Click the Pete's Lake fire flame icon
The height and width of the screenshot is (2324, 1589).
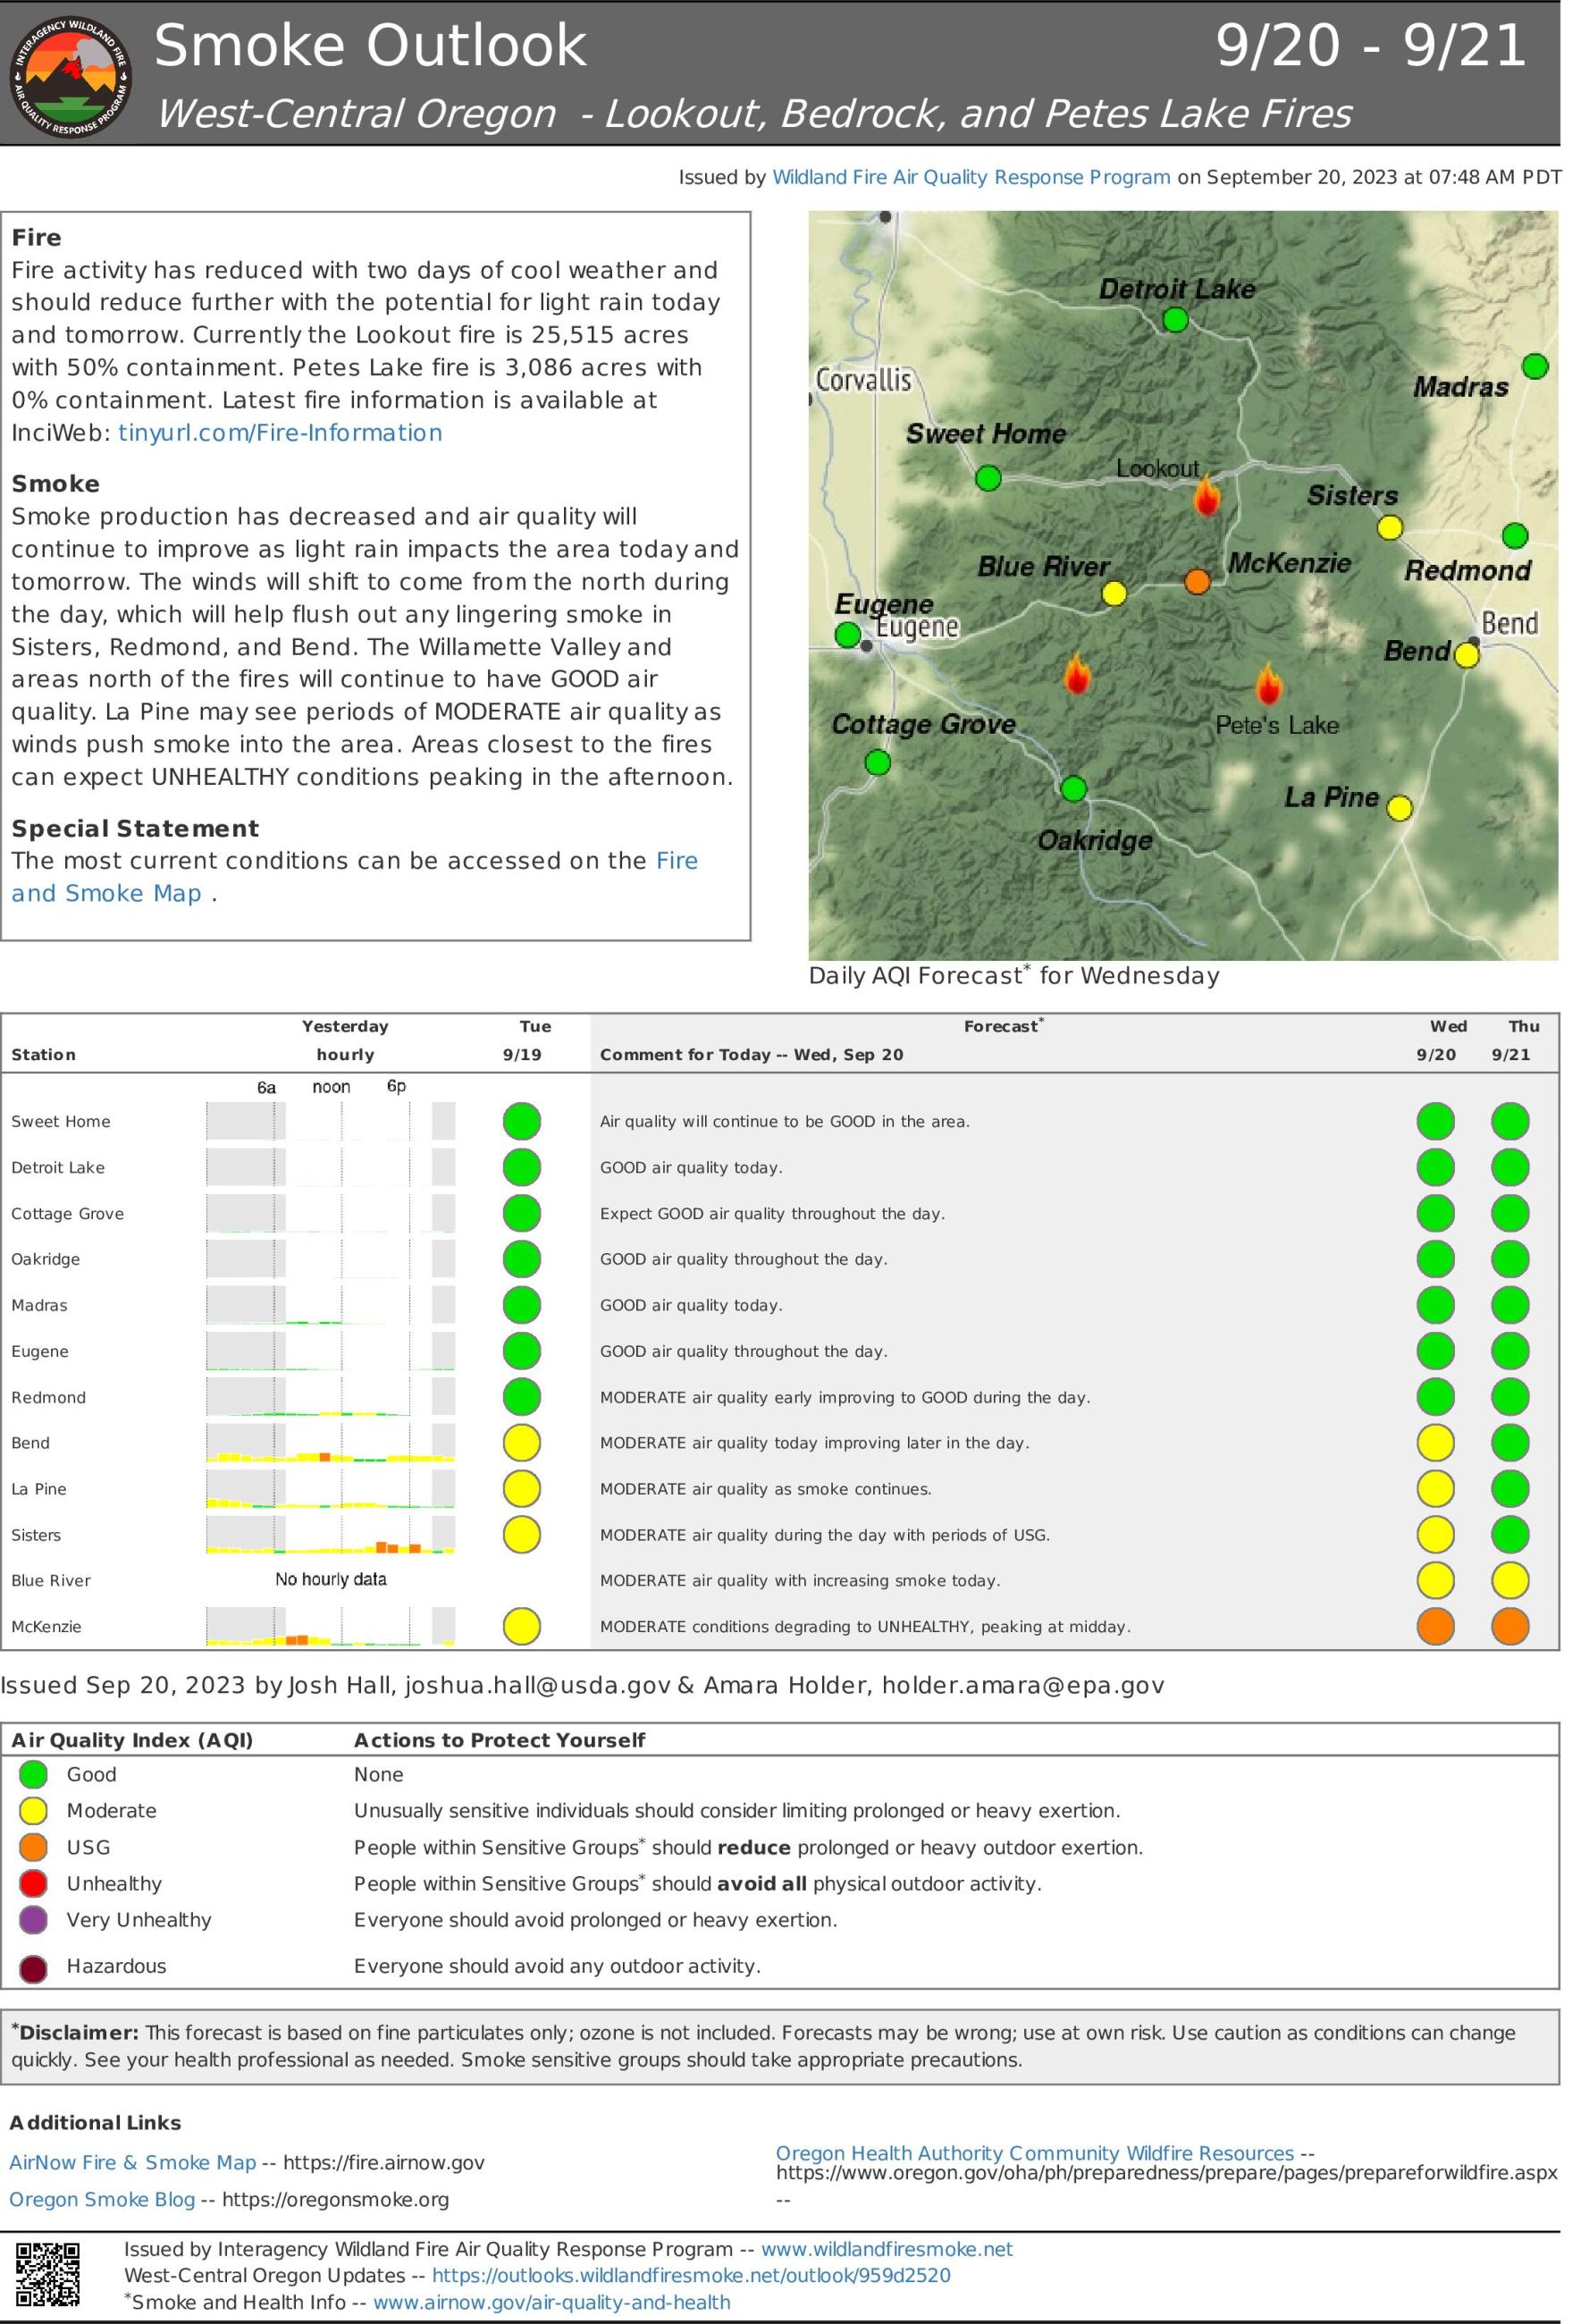click(1268, 683)
